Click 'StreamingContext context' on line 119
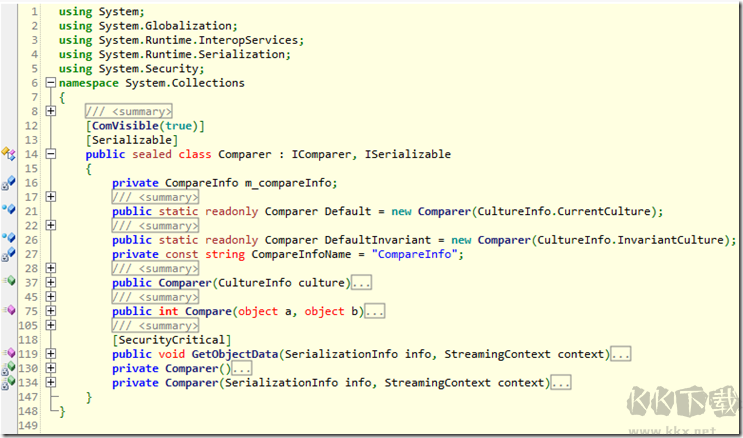This screenshot has height=438, width=743. (524, 354)
